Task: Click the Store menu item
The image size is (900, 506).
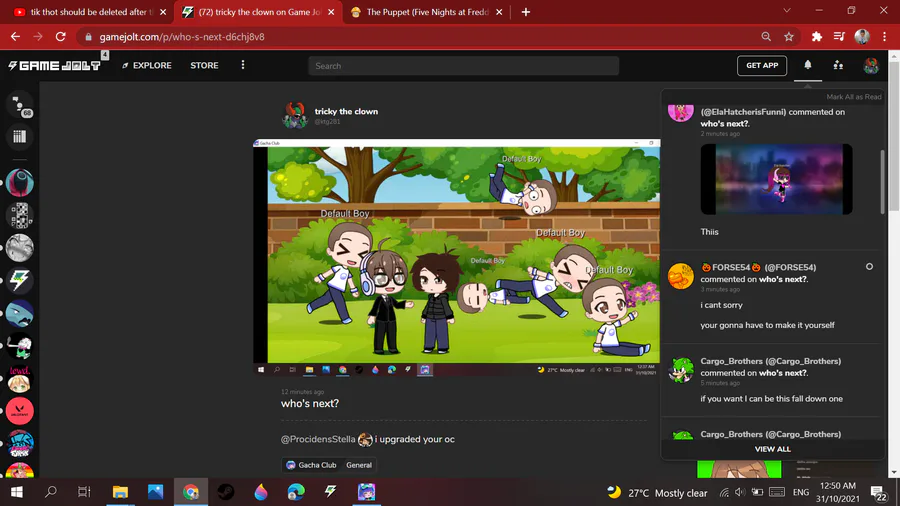Action: tap(204, 65)
